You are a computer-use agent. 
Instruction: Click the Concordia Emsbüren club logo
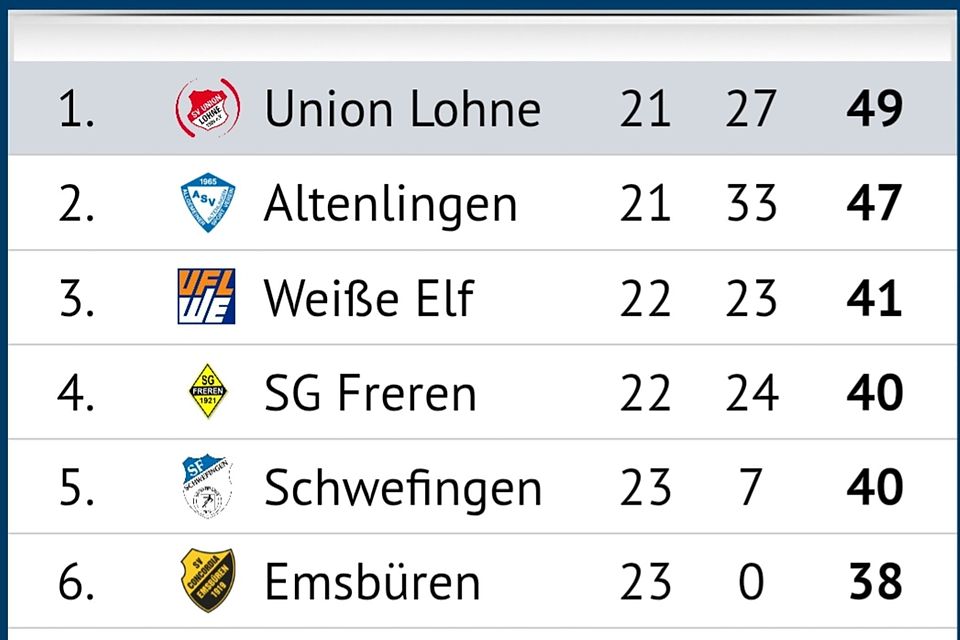click(208, 581)
